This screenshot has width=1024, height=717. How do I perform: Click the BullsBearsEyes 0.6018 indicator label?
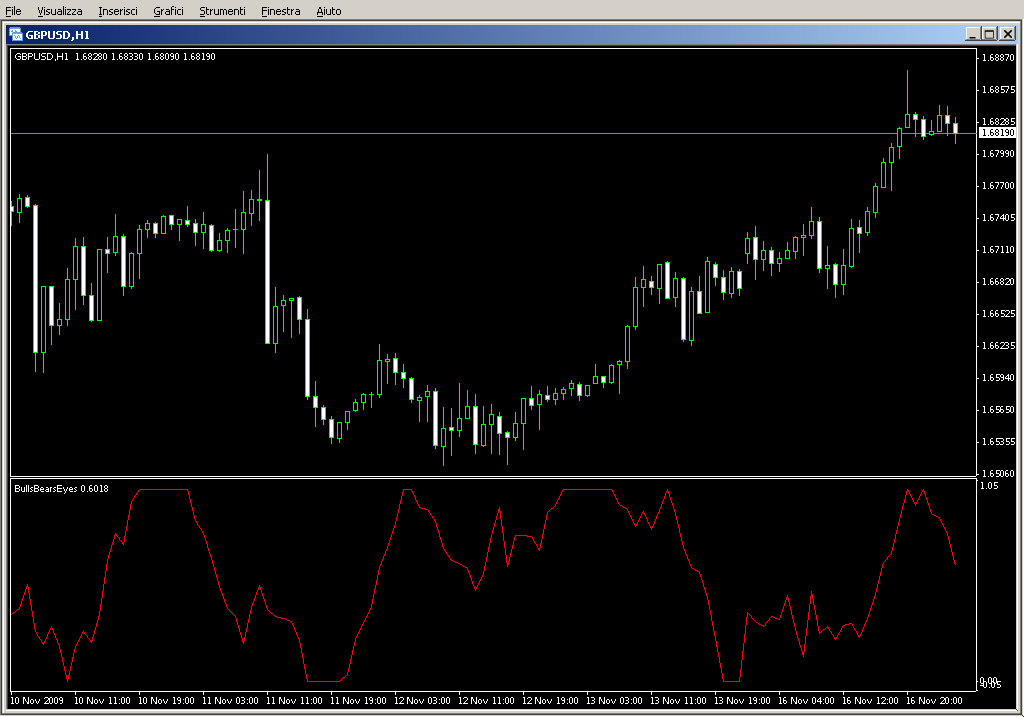[x=61, y=488]
